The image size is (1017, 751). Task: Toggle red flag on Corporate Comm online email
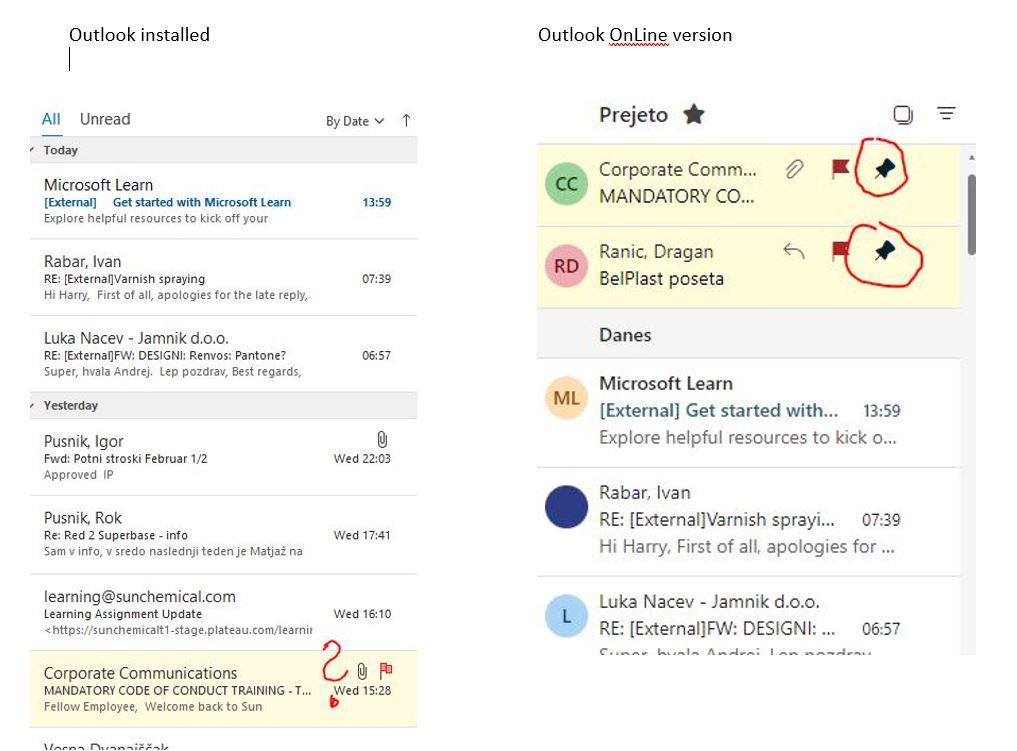pos(840,169)
